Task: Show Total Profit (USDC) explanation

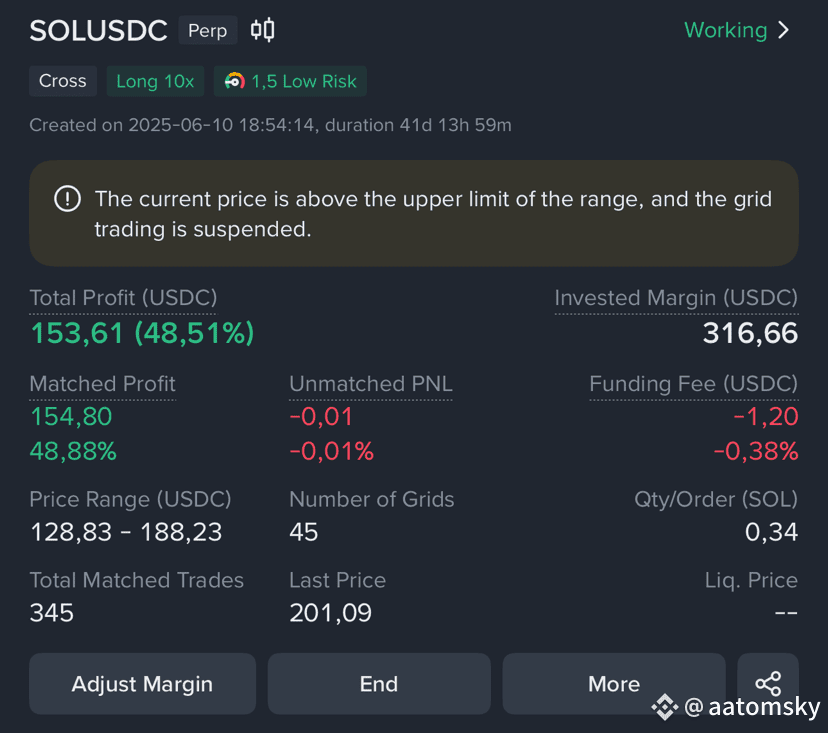Action: point(123,298)
